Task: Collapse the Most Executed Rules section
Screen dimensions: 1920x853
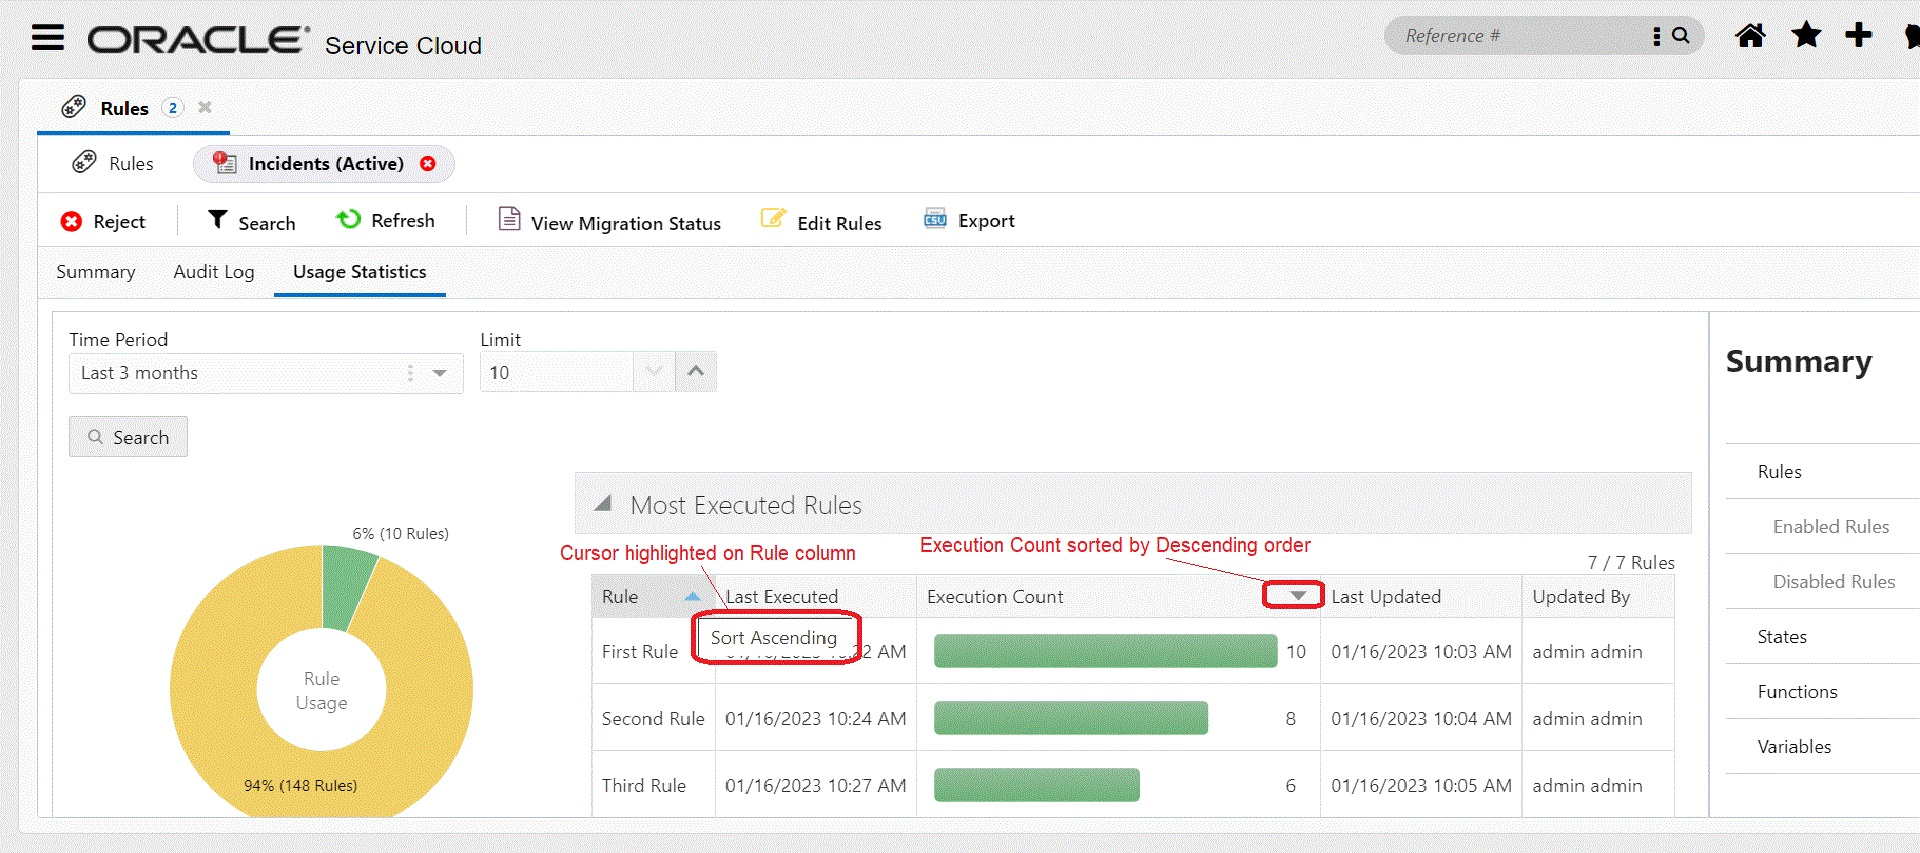Action: [603, 504]
